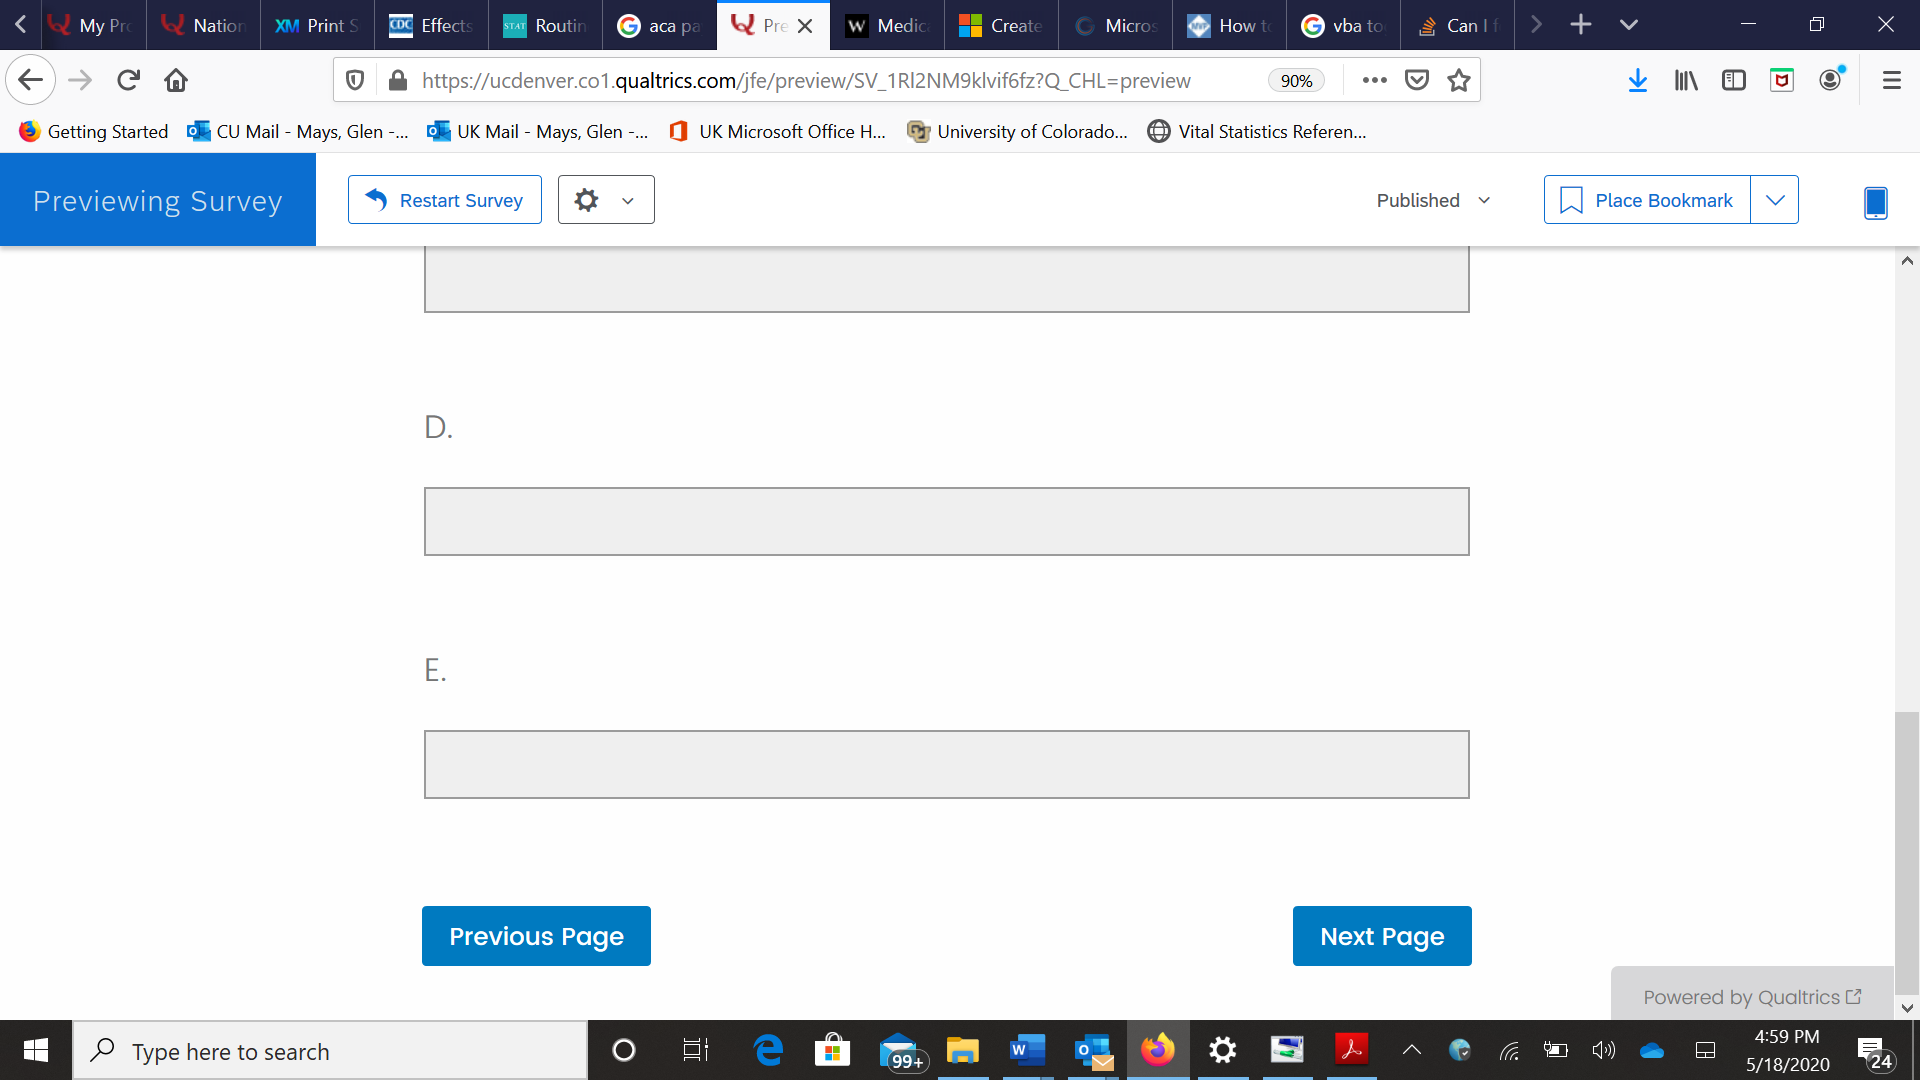List all tabs chevron dropdown

click(x=1629, y=25)
